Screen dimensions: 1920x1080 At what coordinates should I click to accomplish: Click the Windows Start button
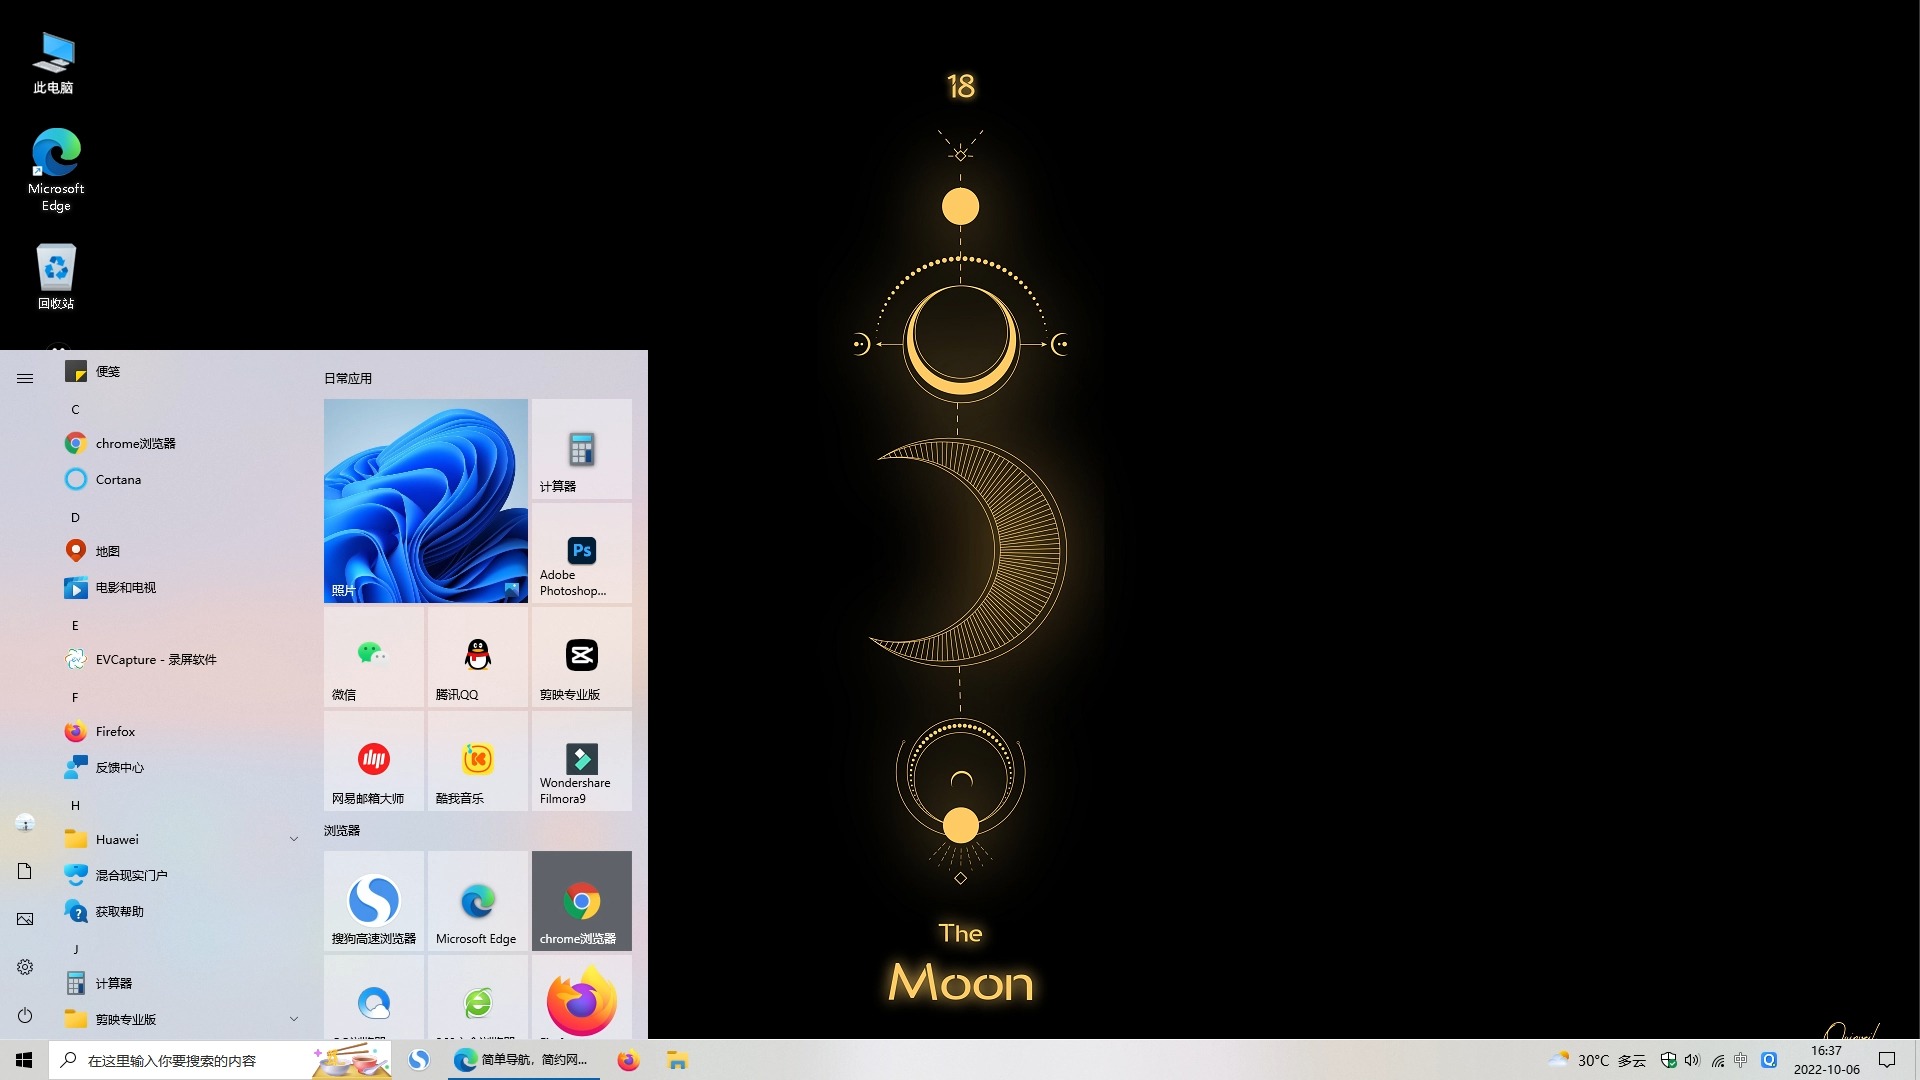tap(24, 1060)
